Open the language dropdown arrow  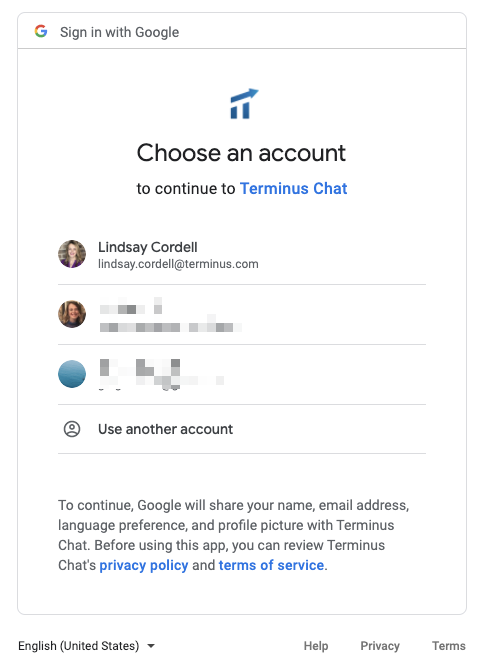coord(151,646)
